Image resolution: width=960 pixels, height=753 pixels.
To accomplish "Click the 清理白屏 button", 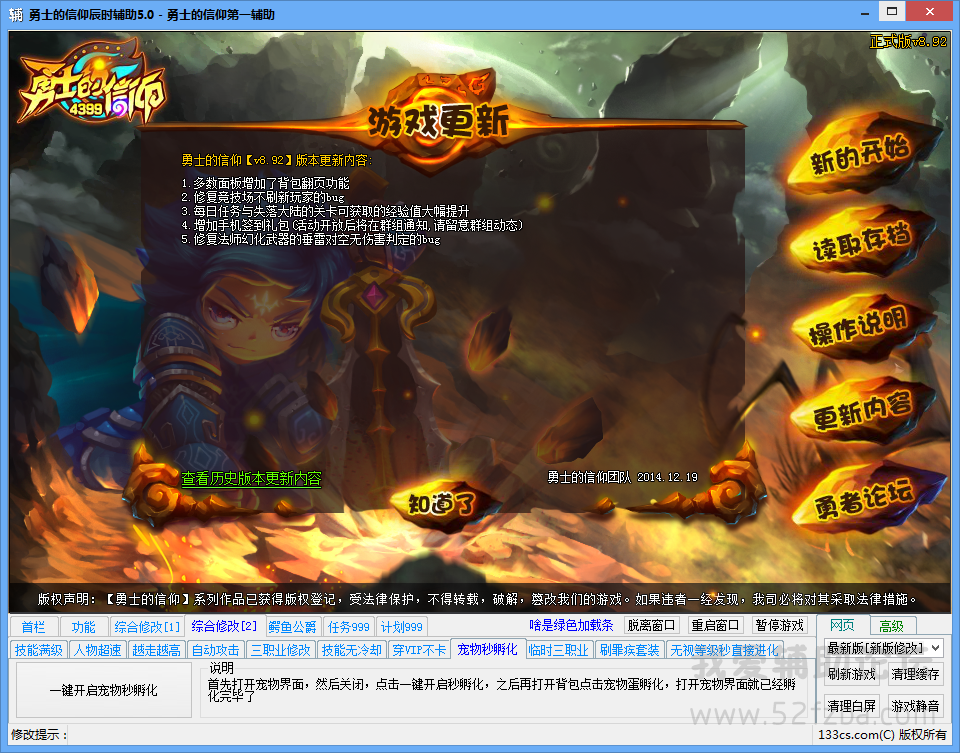I will (851, 706).
